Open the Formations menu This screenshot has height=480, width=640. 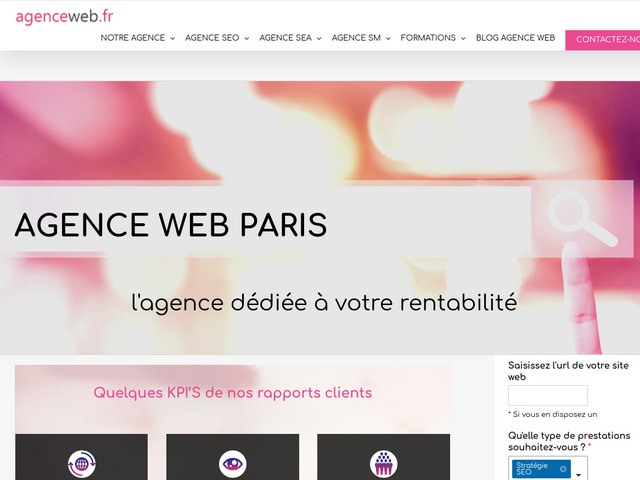point(433,38)
